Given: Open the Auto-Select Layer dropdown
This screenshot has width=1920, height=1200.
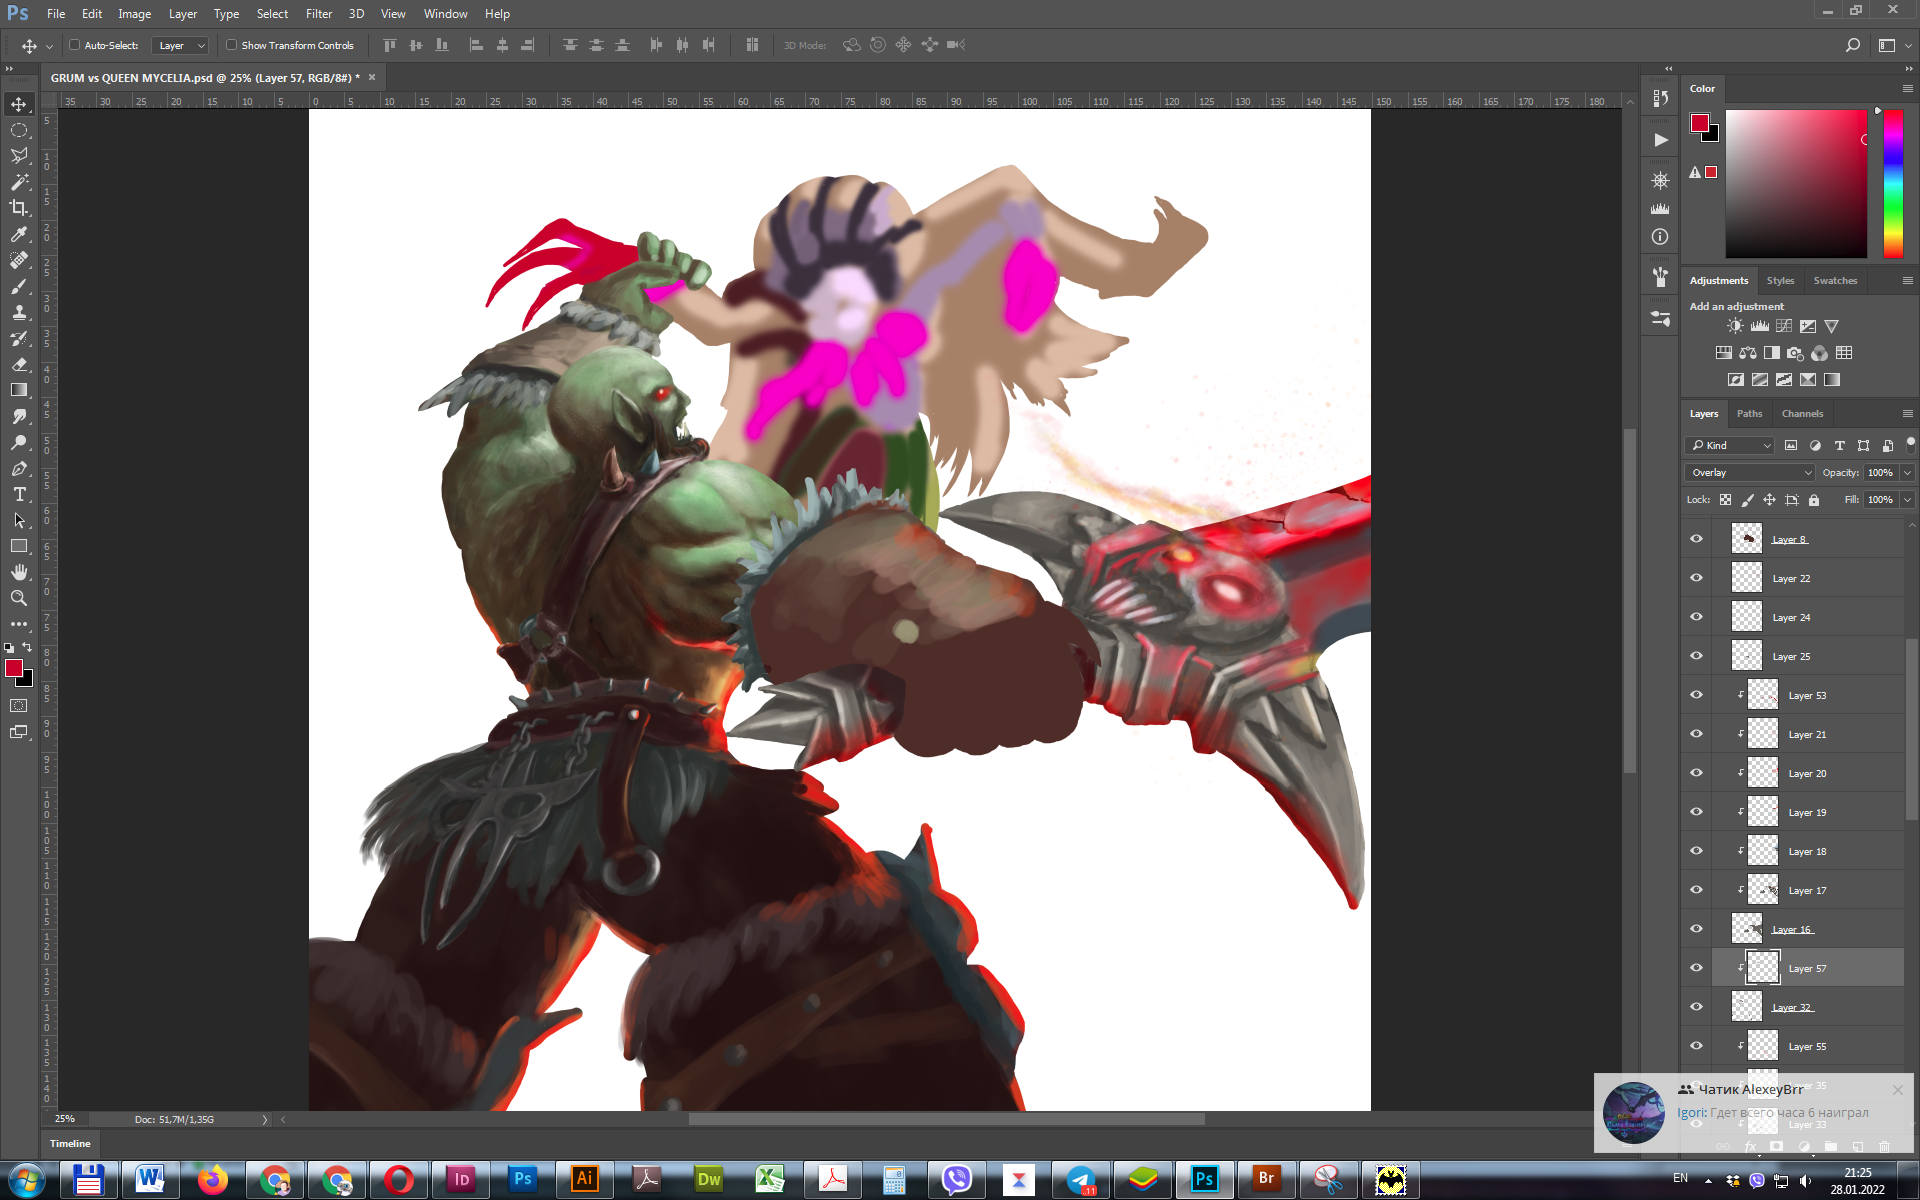Looking at the screenshot, I should (x=180, y=45).
